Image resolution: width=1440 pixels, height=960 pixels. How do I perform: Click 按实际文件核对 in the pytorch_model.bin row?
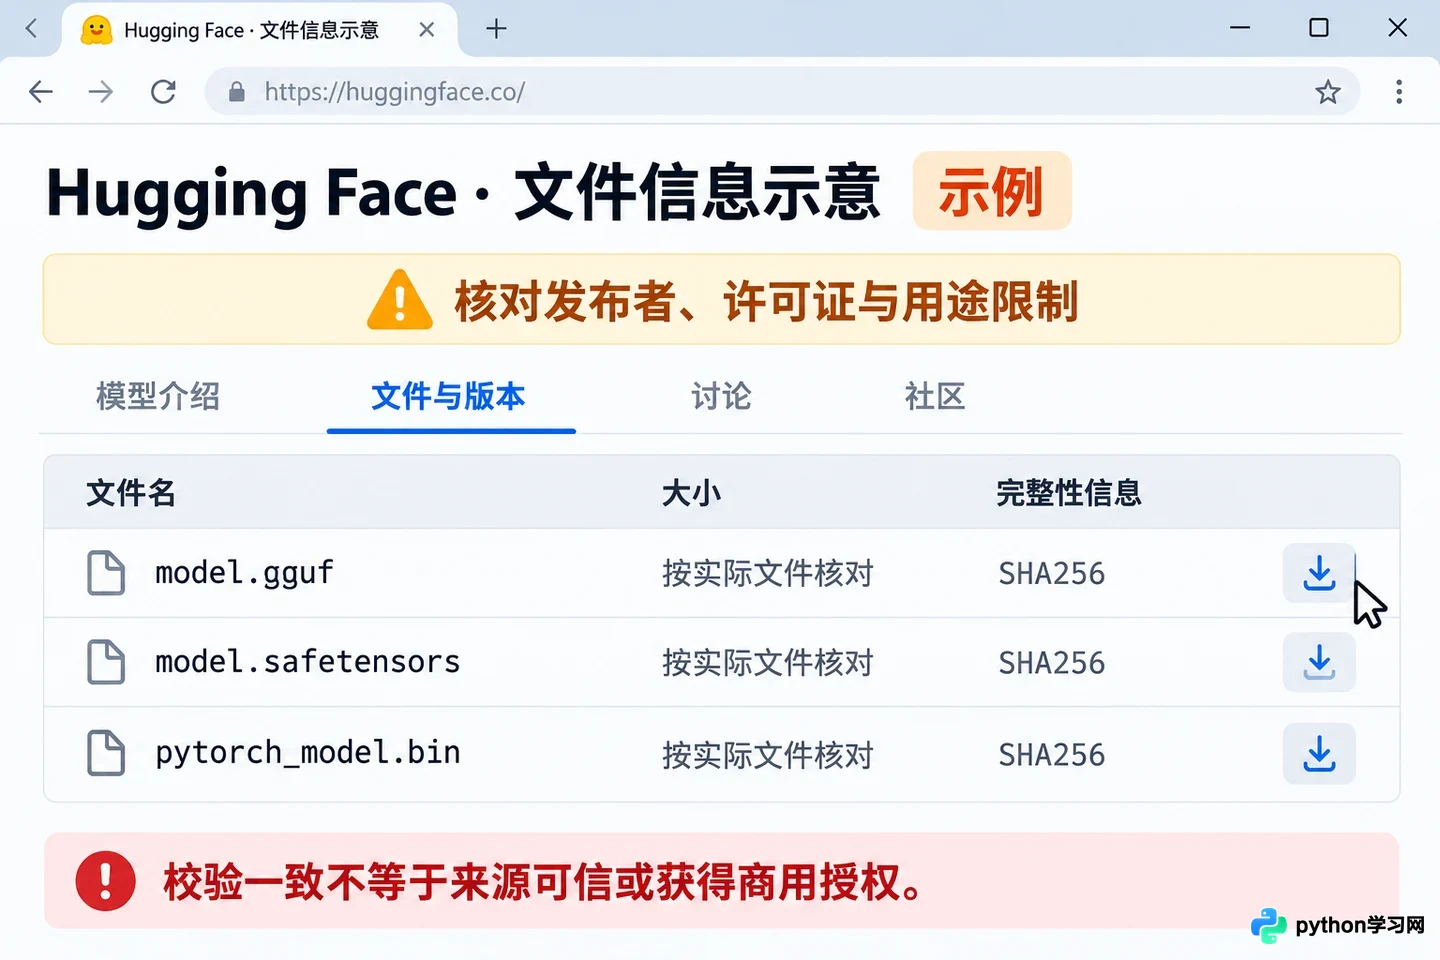click(x=768, y=754)
